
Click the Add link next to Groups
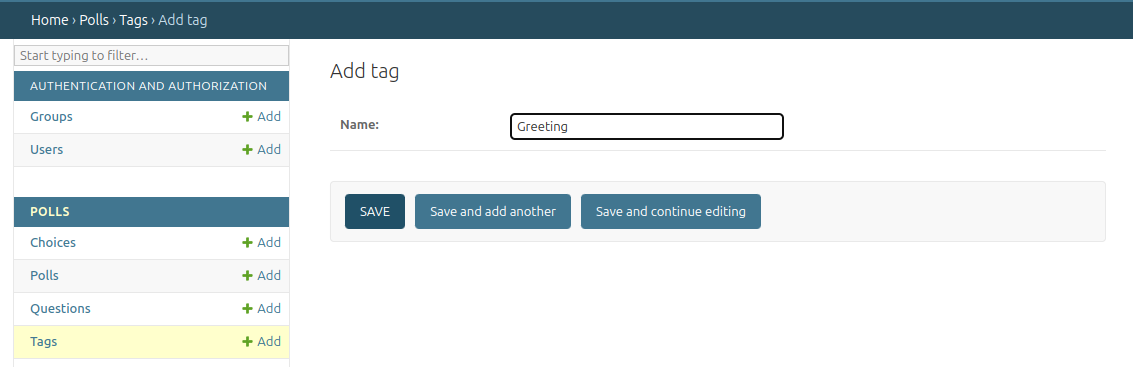[x=262, y=116]
